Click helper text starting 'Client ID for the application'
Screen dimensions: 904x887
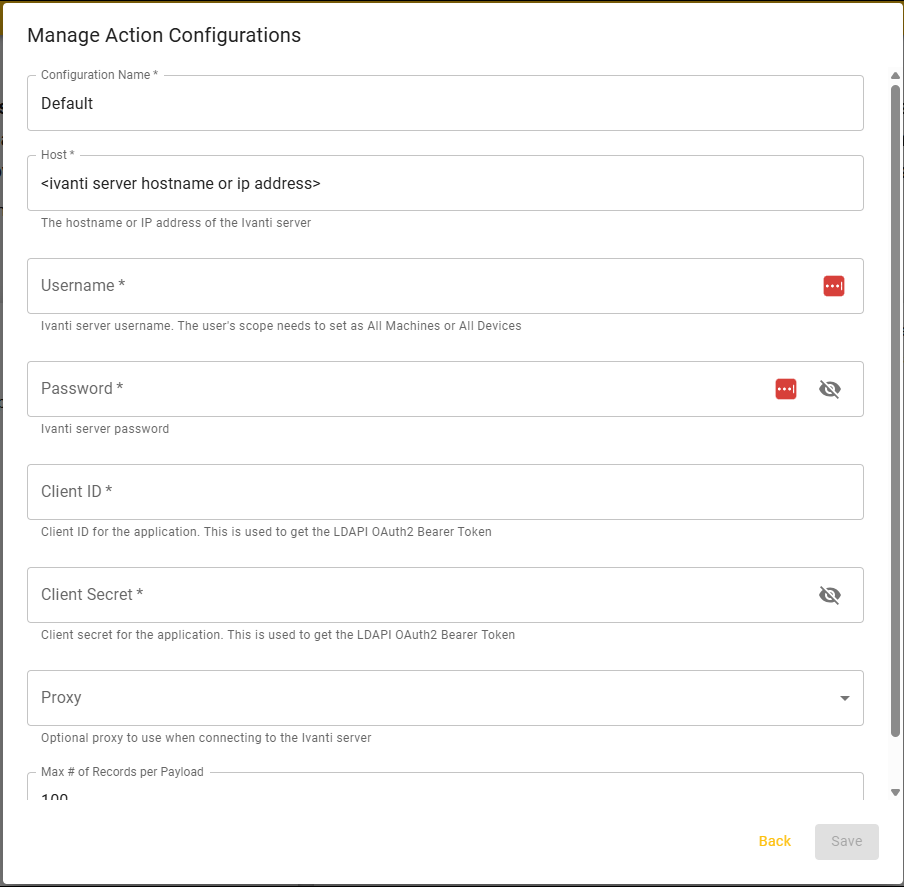pyautogui.click(x=266, y=532)
